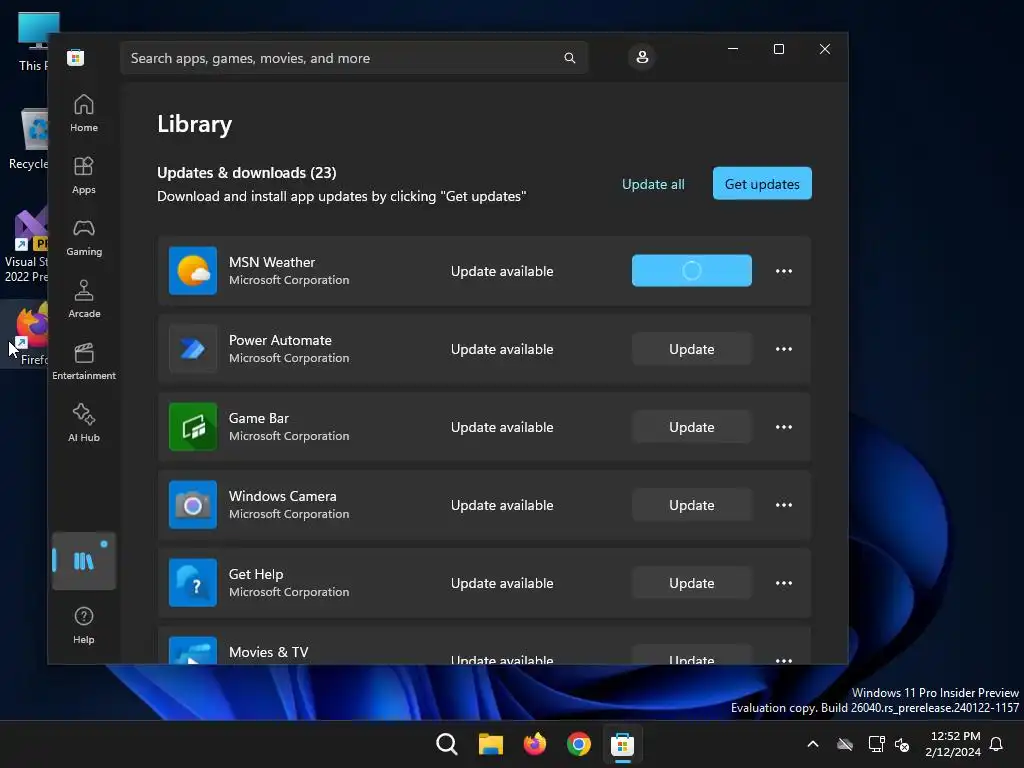Viewport: 1024px width, 768px height.
Task: Open the Entertainment section
Action: (84, 361)
